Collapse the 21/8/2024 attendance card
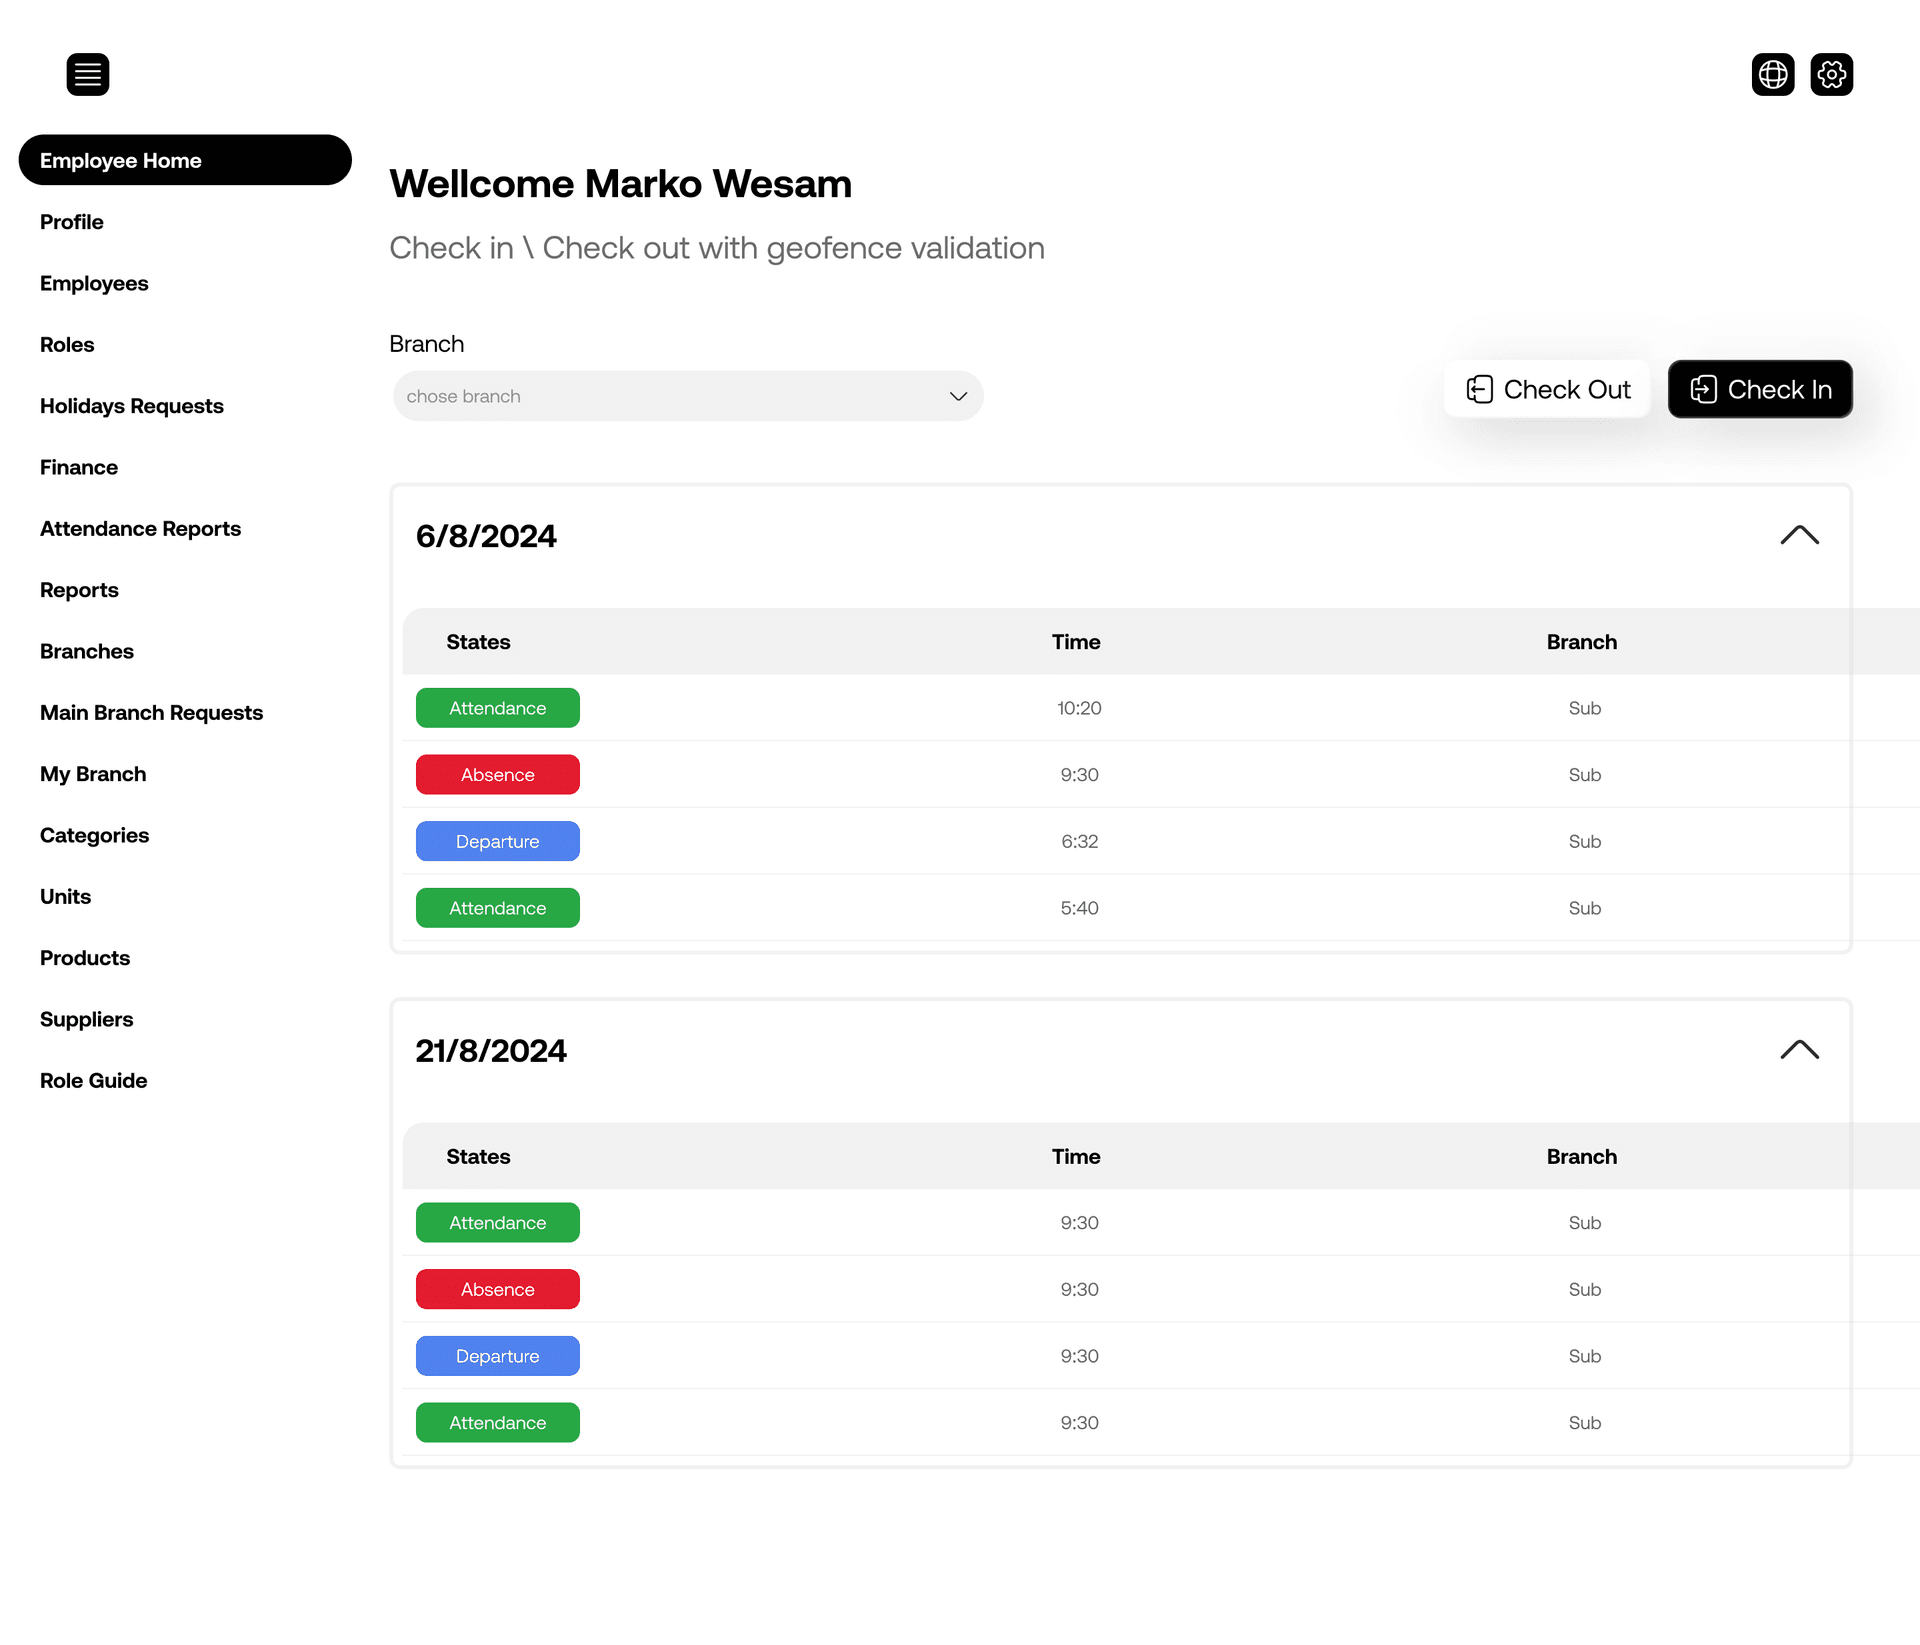1920x1645 pixels. point(1799,1049)
